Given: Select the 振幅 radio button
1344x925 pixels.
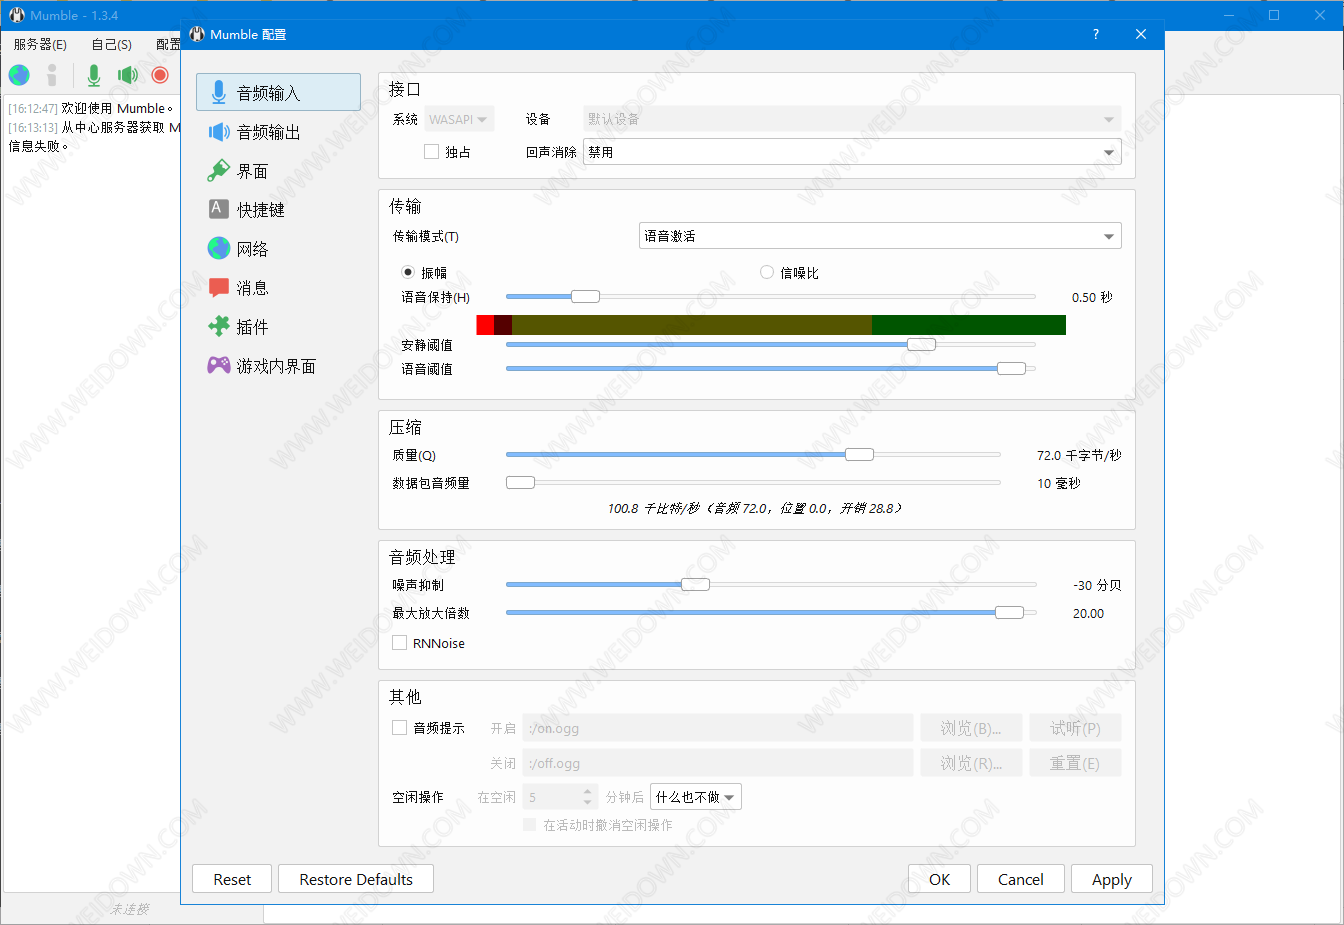Looking at the screenshot, I should coord(408,272).
